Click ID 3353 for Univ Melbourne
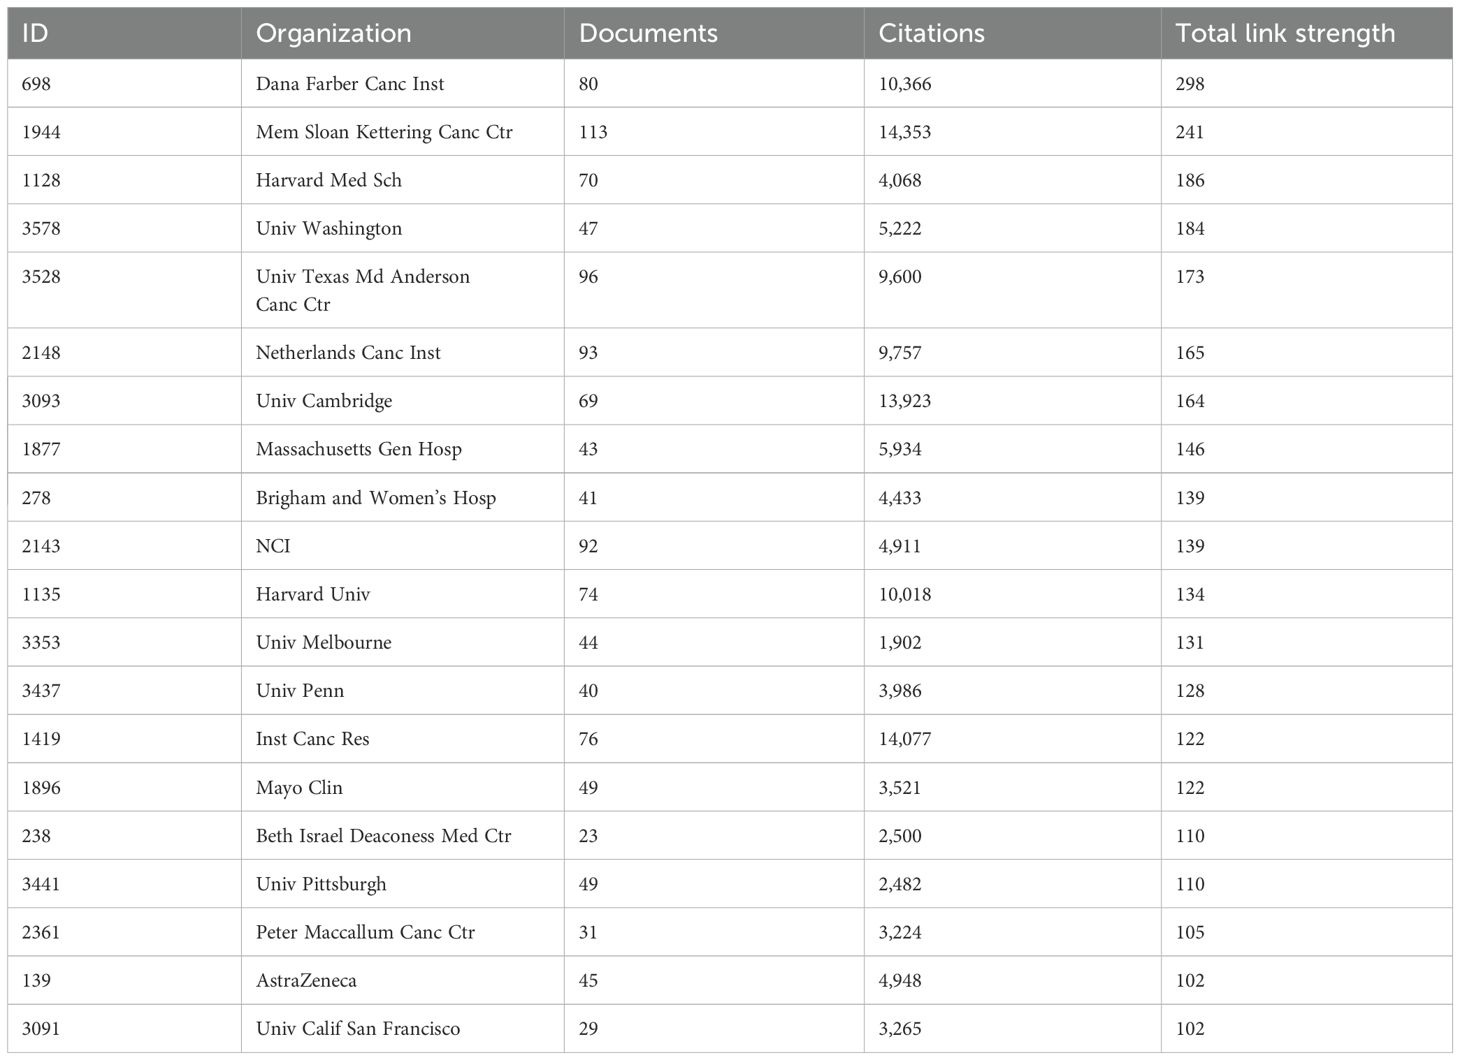 [x=41, y=642]
